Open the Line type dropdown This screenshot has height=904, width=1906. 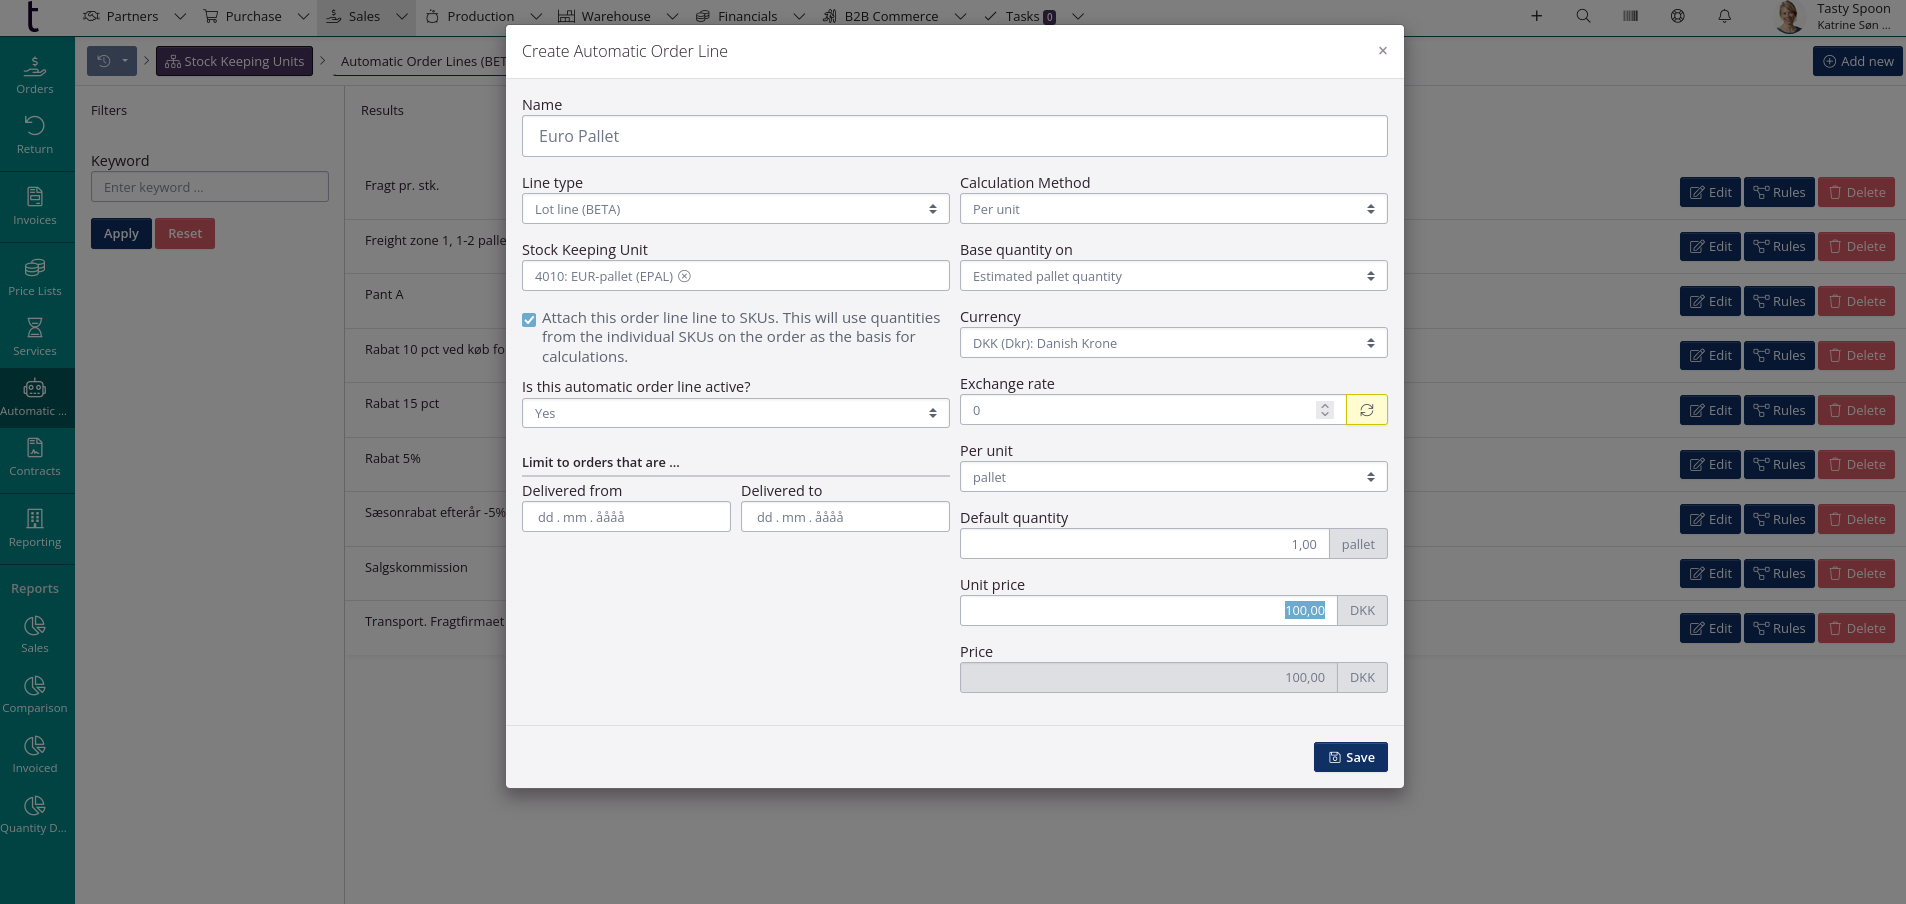tap(735, 209)
